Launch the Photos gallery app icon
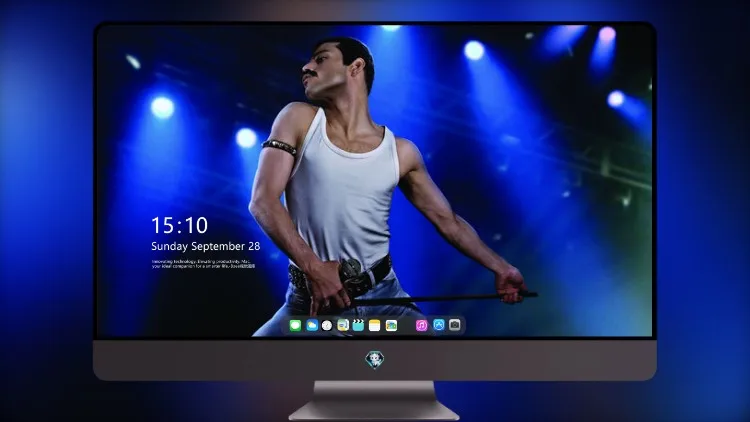 (x=391, y=326)
